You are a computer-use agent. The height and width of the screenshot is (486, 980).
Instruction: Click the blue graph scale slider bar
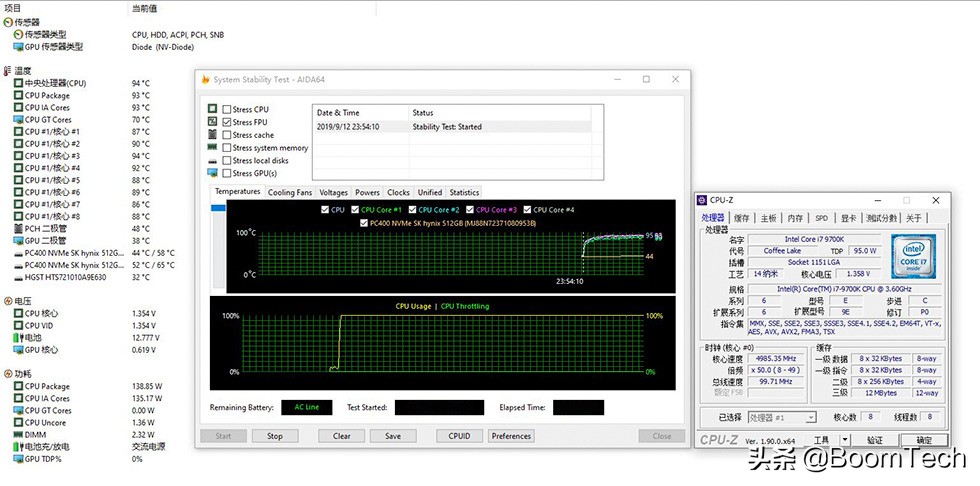(x=218, y=208)
